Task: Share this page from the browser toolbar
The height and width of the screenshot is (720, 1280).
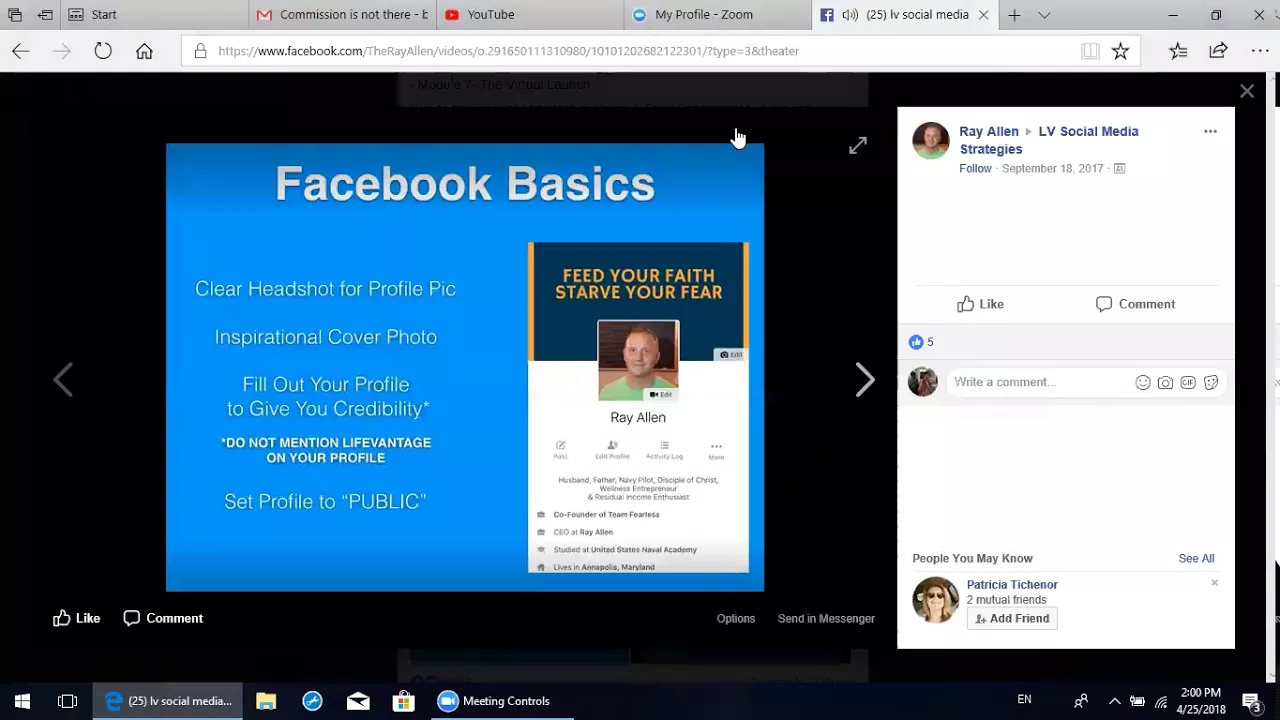Action: [x=1218, y=51]
